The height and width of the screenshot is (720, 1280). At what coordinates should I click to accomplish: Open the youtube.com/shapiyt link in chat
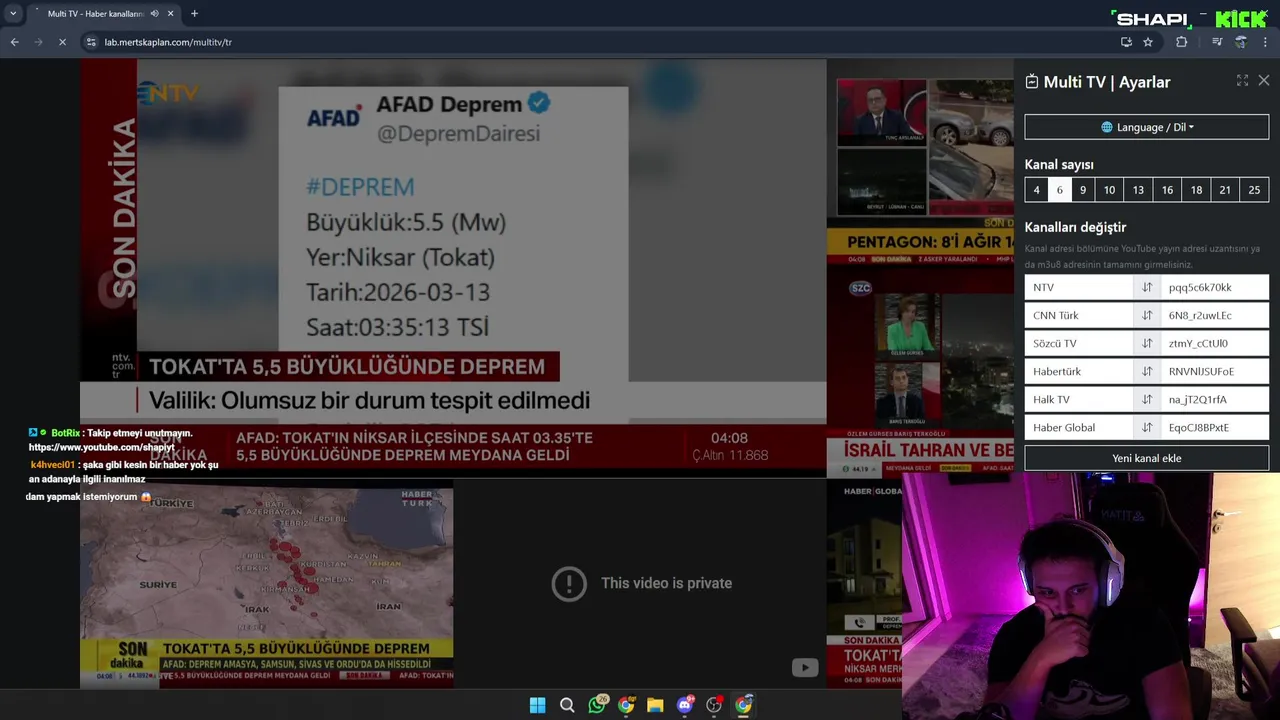(102, 447)
